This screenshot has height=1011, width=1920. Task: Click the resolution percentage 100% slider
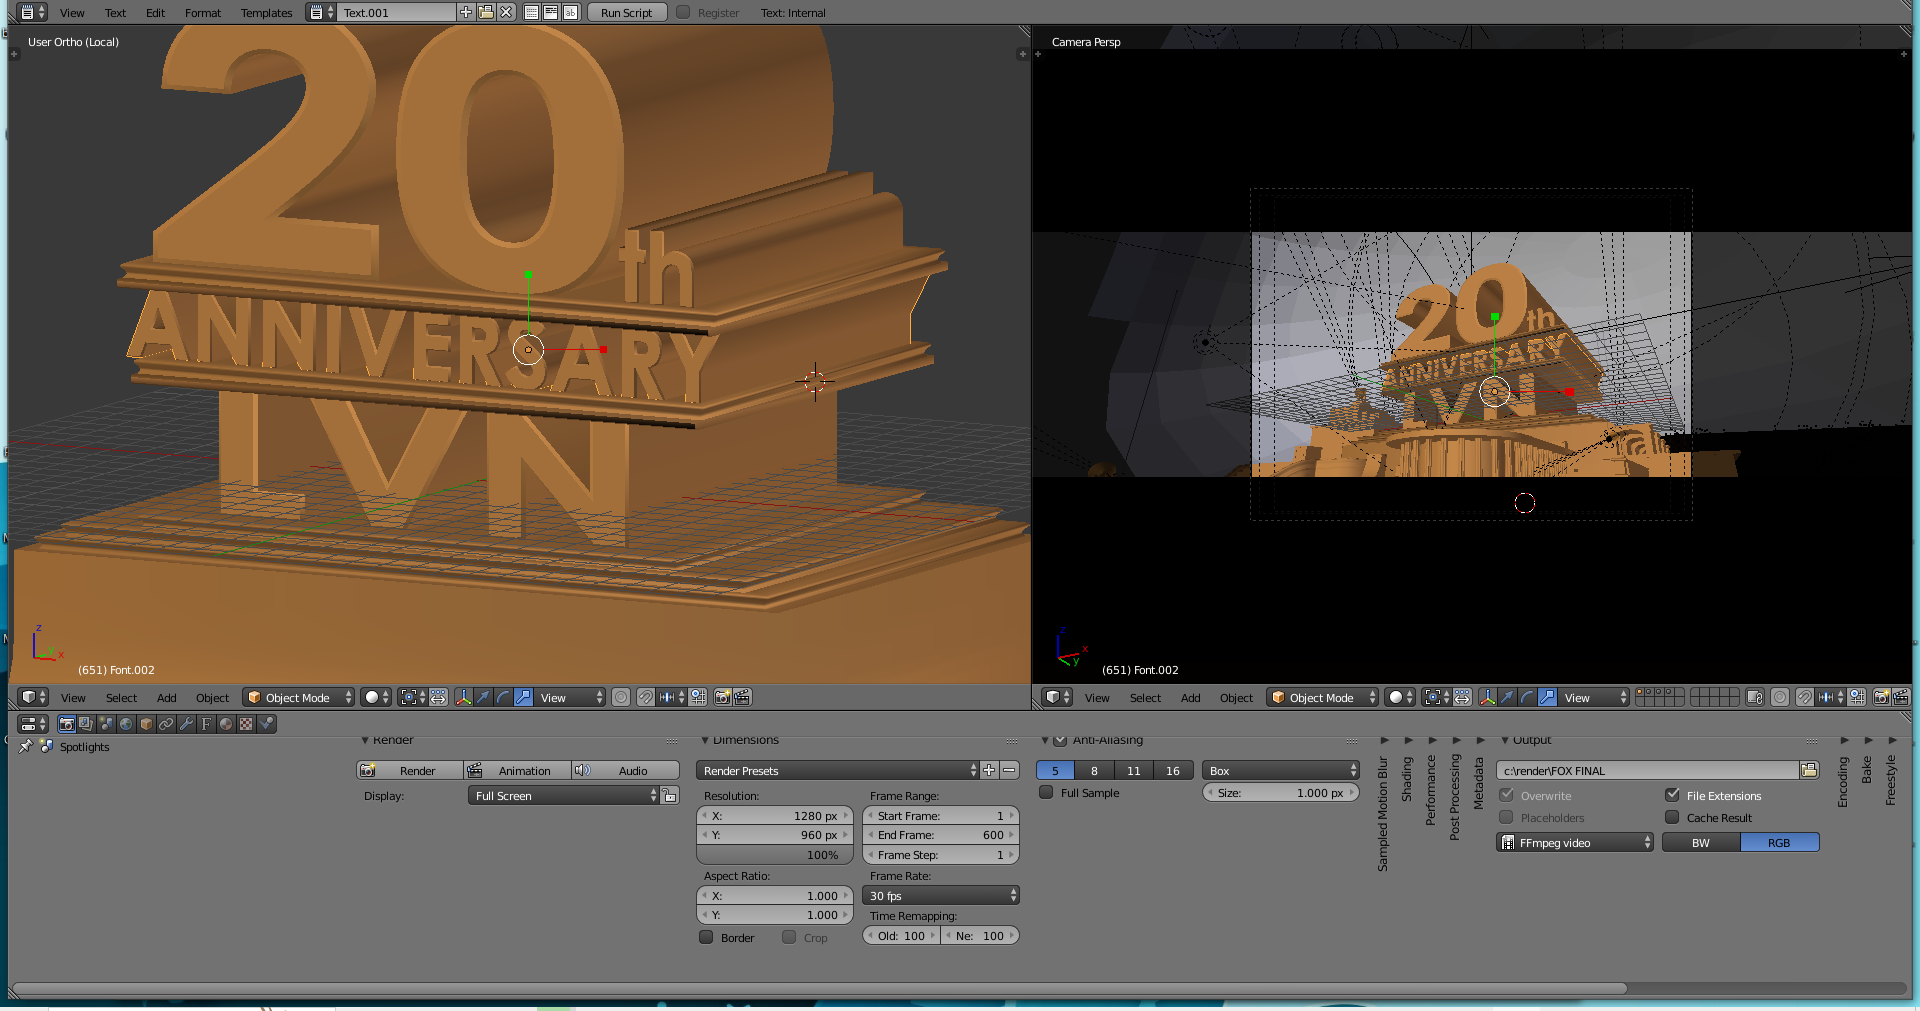(x=774, y=855)
